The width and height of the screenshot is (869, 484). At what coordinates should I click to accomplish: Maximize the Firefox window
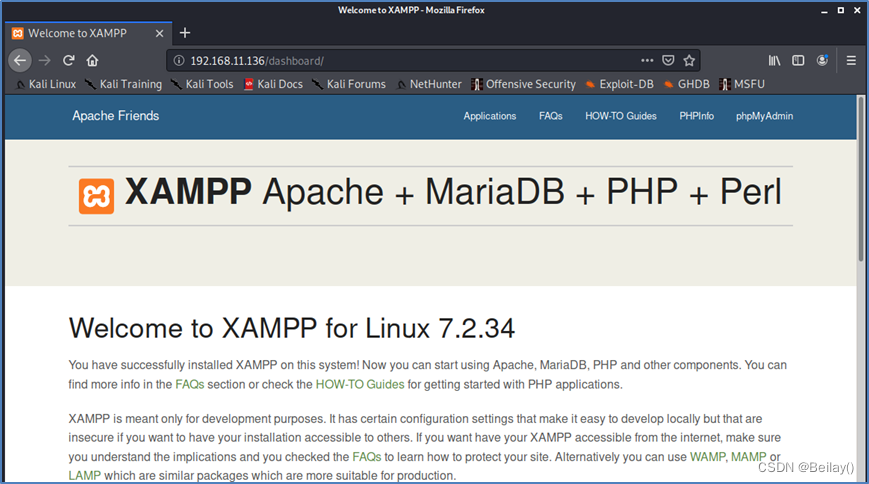(x=841, y=11)
